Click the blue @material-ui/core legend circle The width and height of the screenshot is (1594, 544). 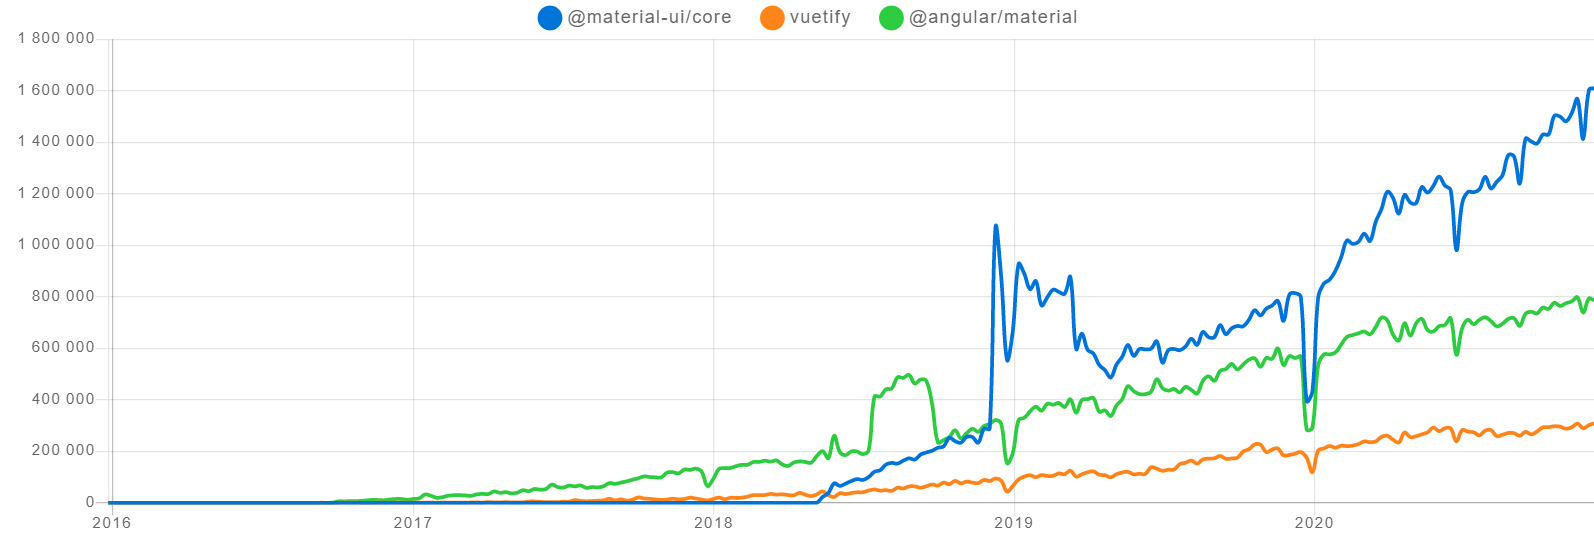550,18
